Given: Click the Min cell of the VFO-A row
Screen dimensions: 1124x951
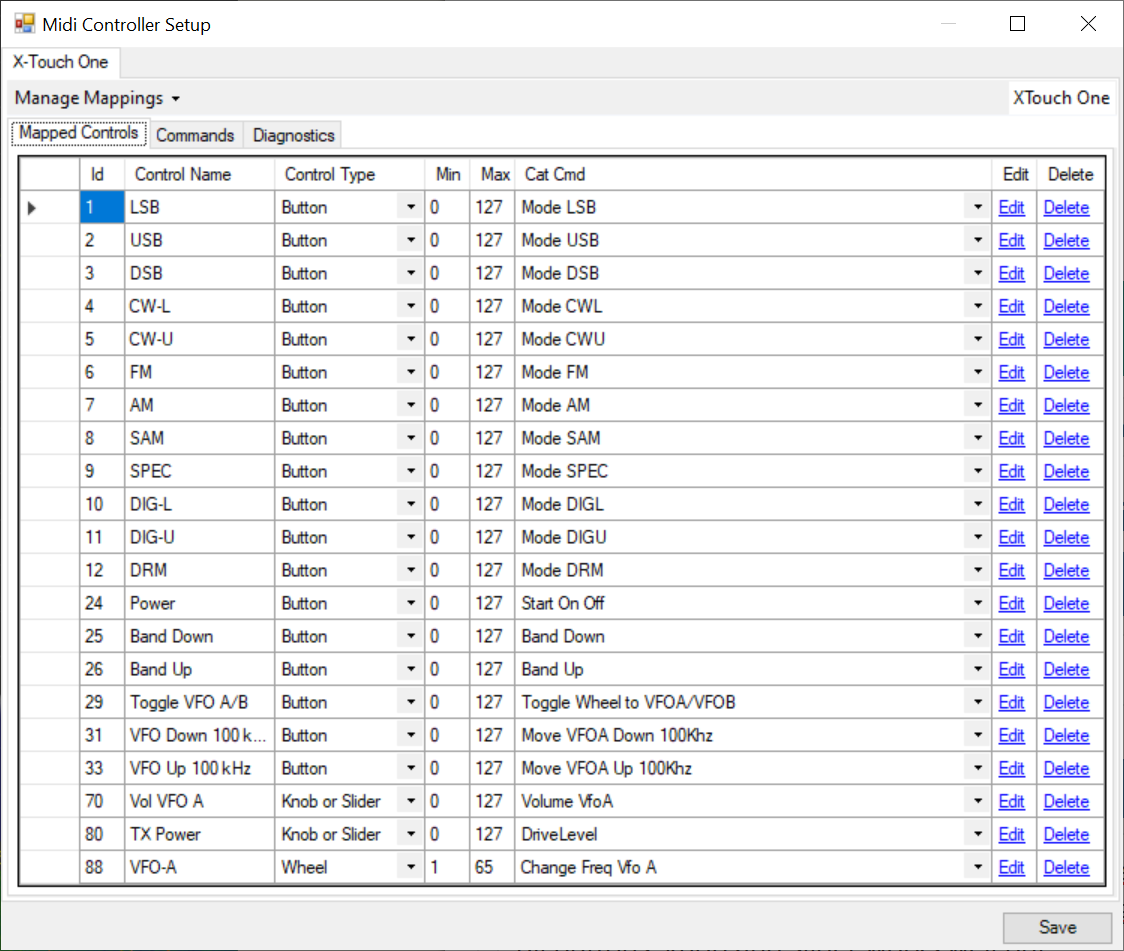Looking at the screenshot, I should (447, 867).
